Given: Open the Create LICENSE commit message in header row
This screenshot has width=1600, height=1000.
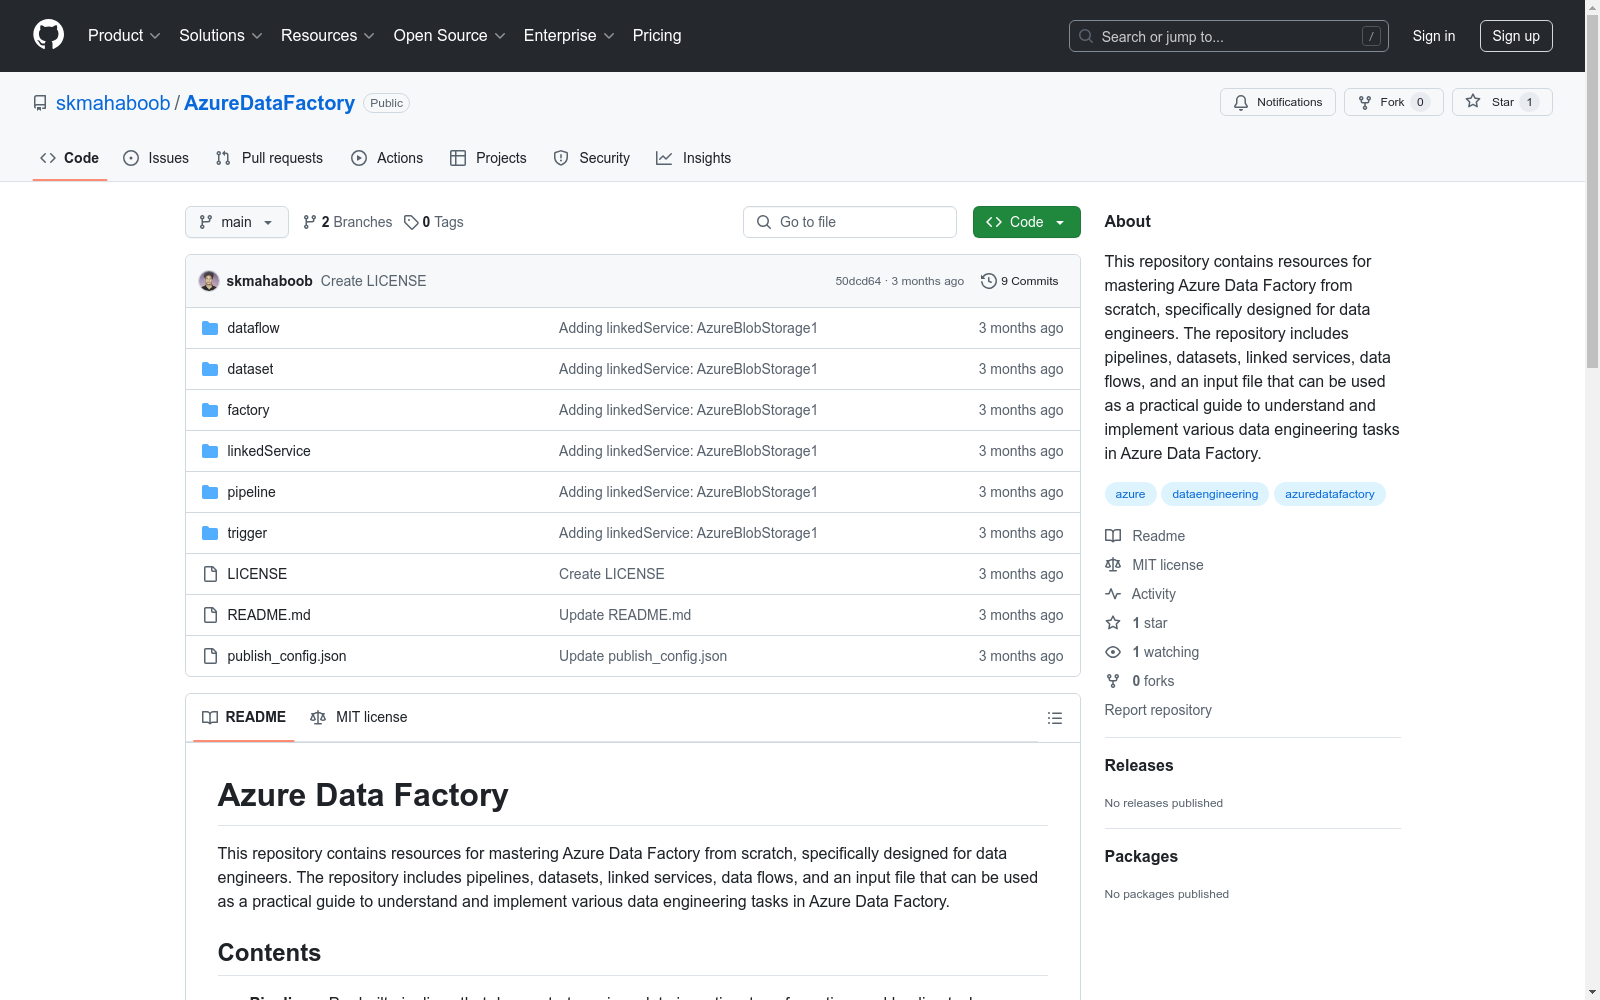Looking at the screenshot, I should pos(373,281).
